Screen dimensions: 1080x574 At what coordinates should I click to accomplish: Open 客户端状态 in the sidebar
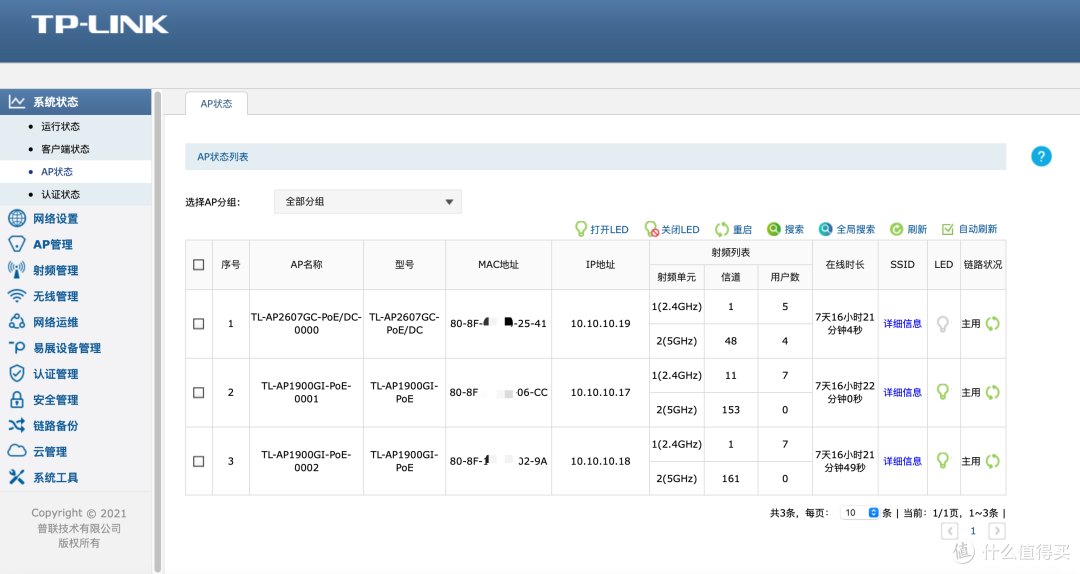[x=65, y=149]
